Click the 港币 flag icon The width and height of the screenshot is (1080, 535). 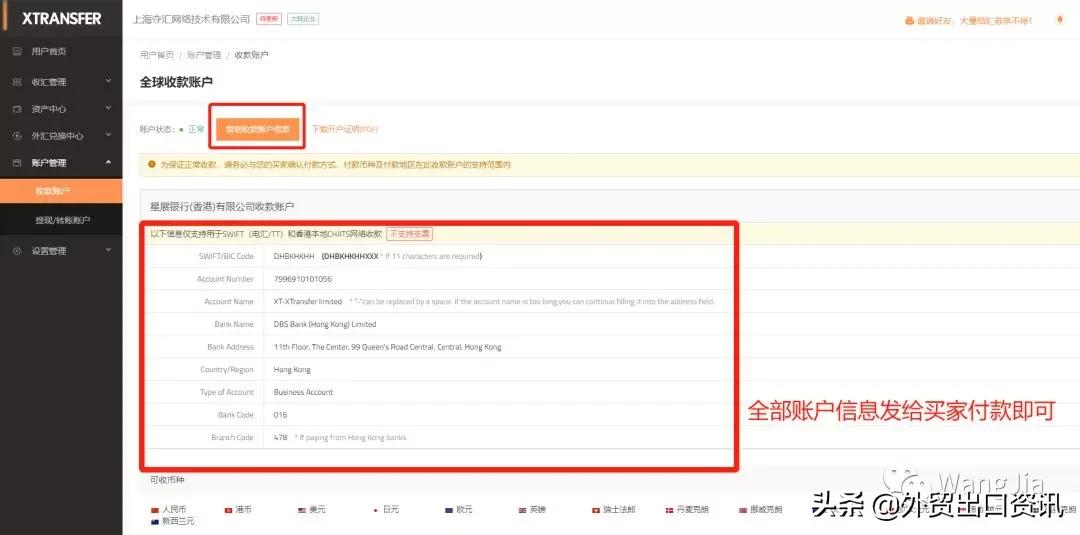tap(228, 510)
